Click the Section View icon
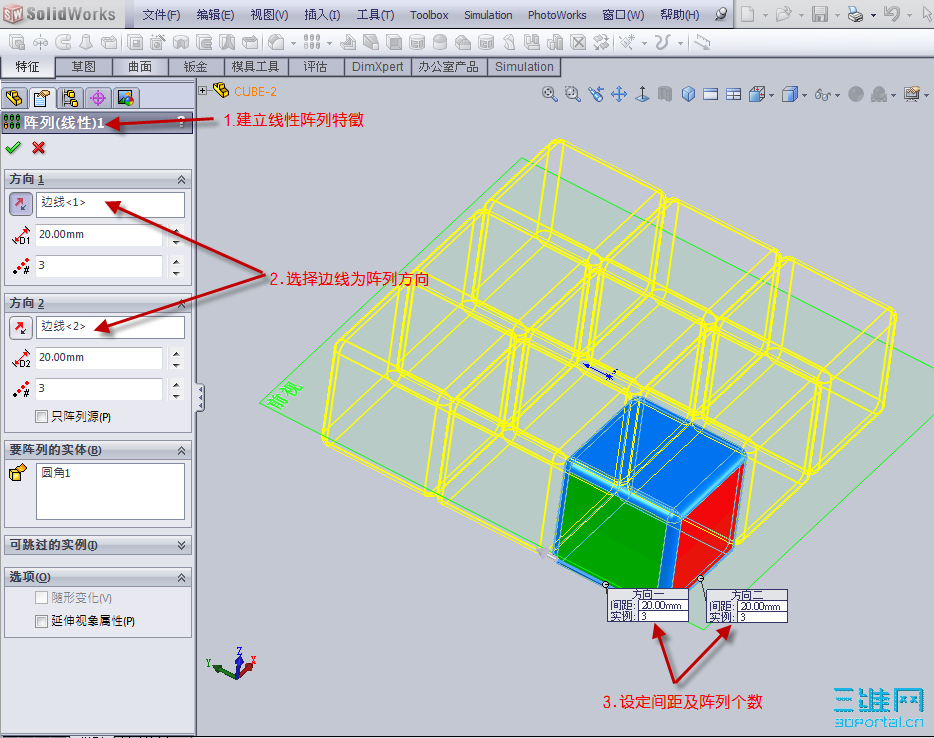This screenshot has height=738, width=934. [x=665, y=94]
